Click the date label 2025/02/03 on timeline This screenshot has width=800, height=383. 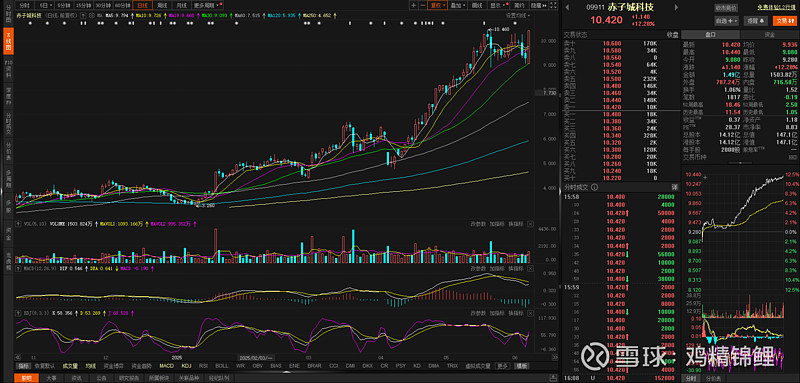(x=257, y=357)
